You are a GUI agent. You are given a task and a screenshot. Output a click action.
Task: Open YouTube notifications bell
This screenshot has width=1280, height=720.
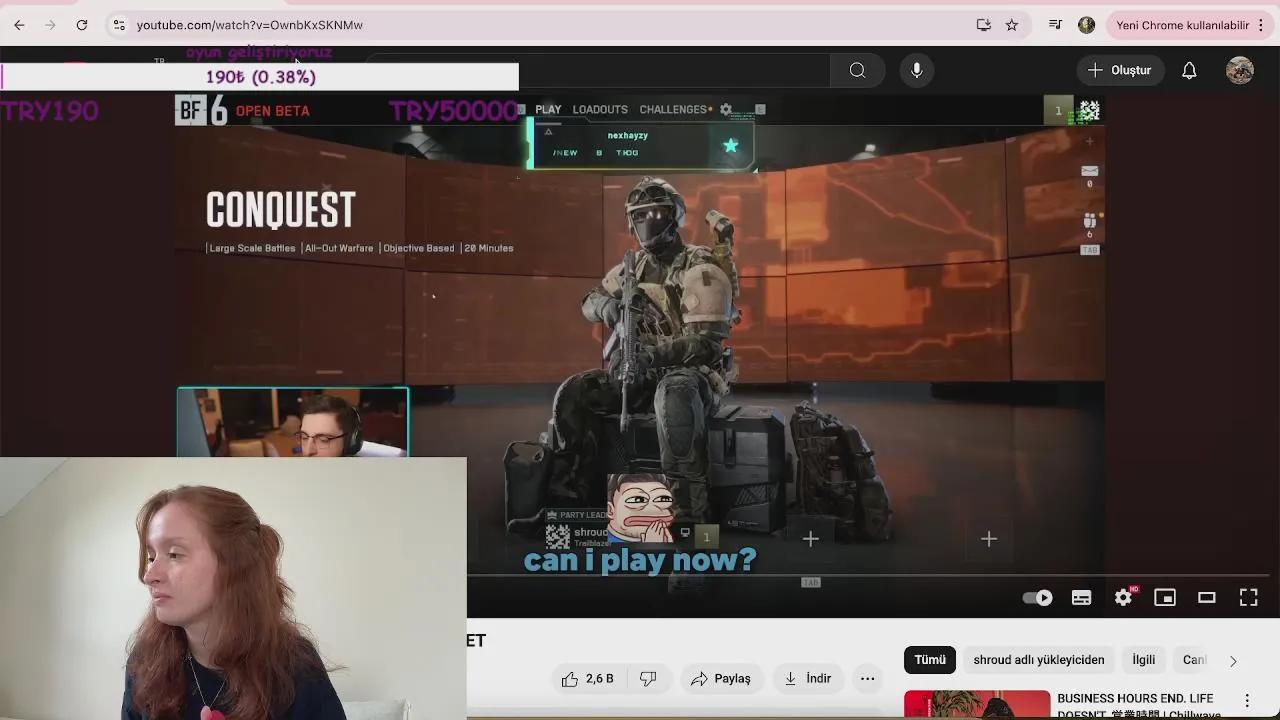tap(1189, 70)
